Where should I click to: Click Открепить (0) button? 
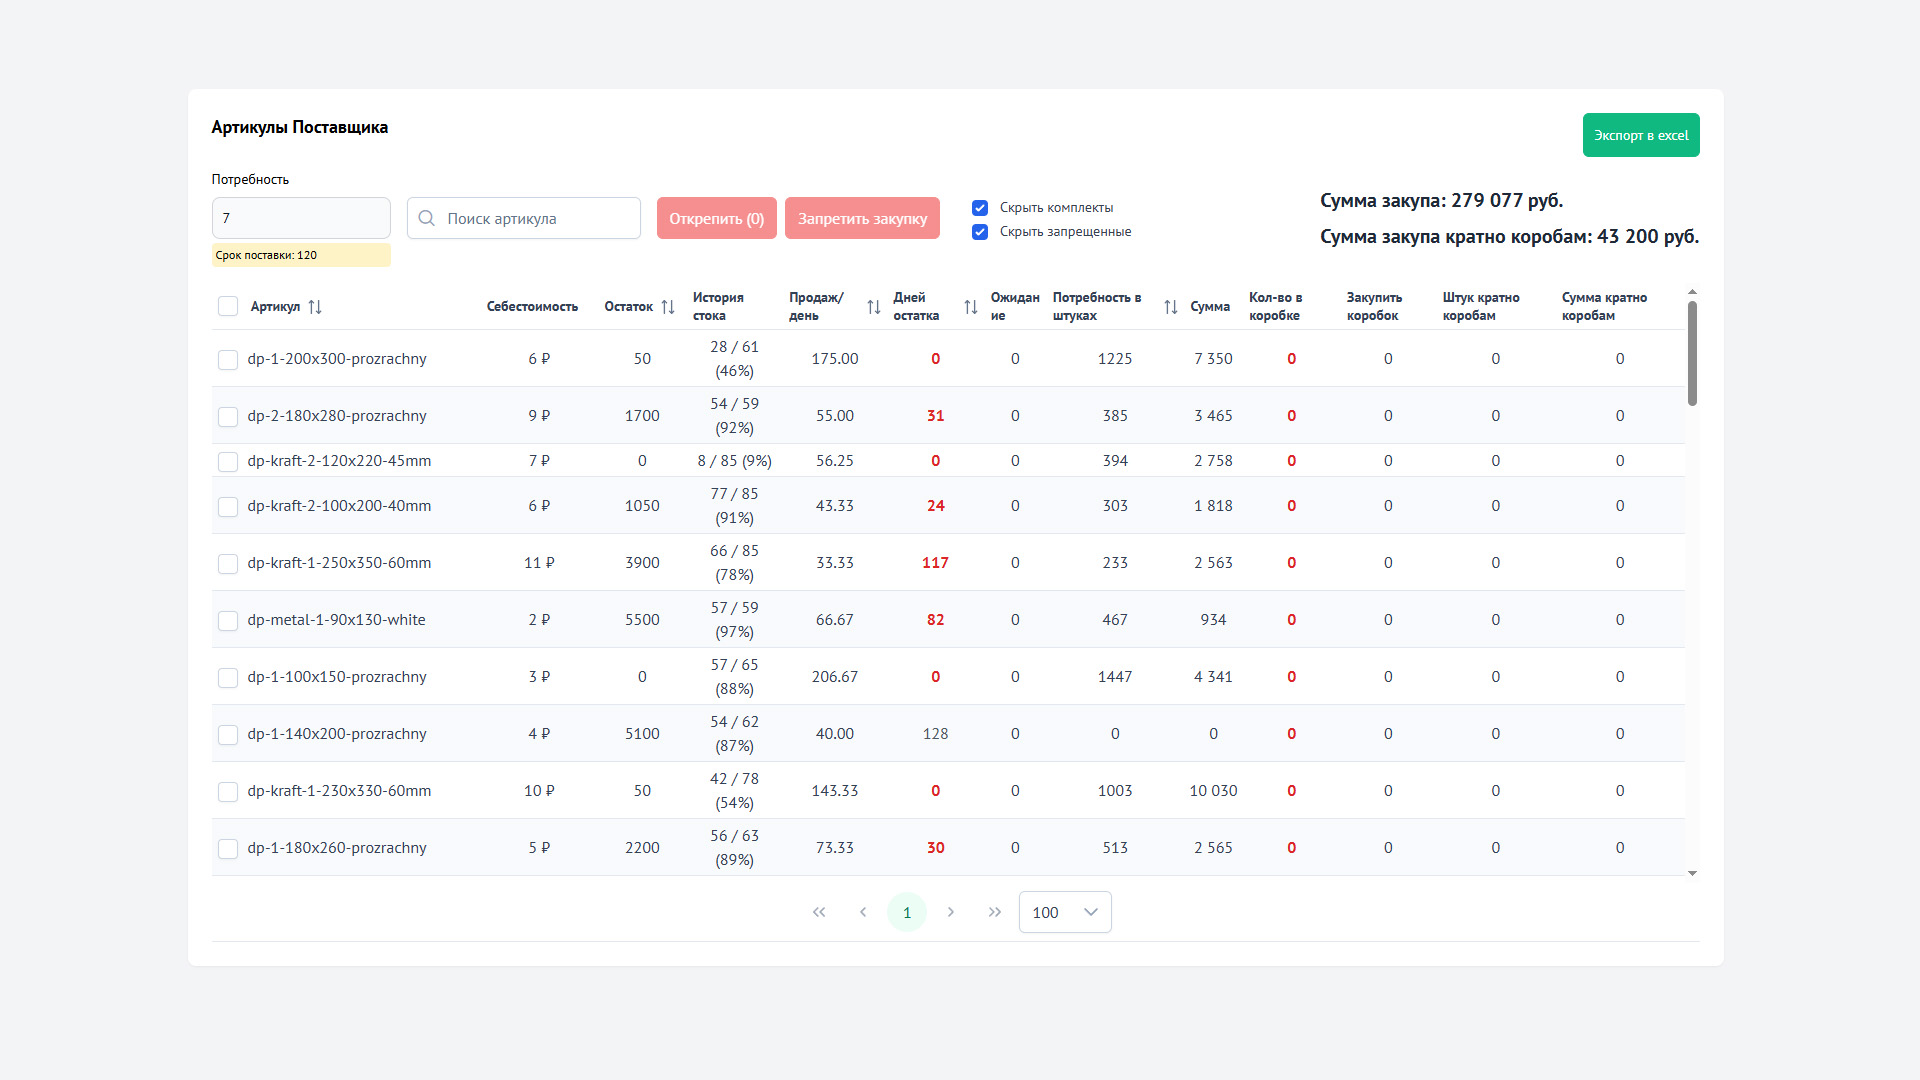pos(717,218)
